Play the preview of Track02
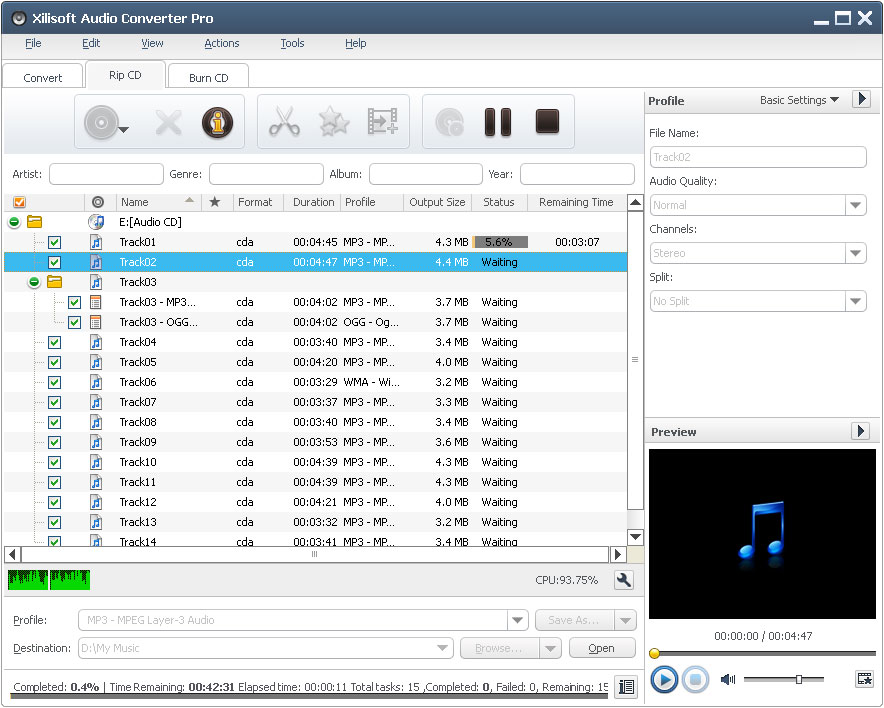The width and height of the screenshot is (884, 708). click(x=663, y=679)
